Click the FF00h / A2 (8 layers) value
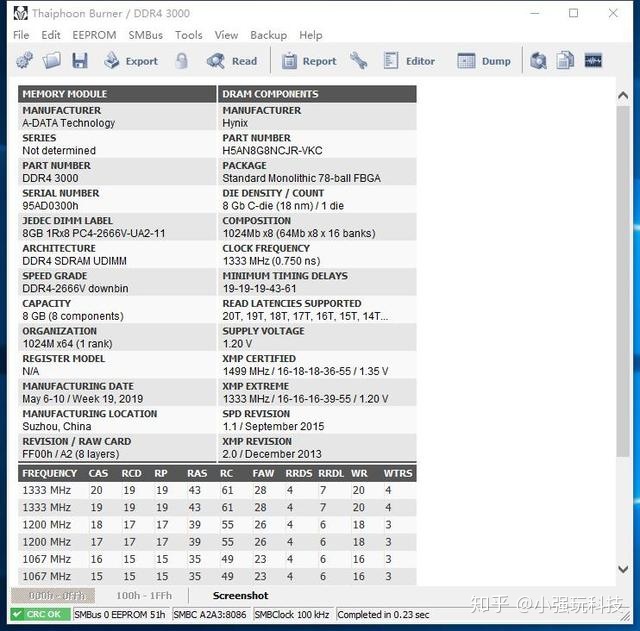Screen dimensions: 640x631 pyautogui.click(x=71, y=454)
